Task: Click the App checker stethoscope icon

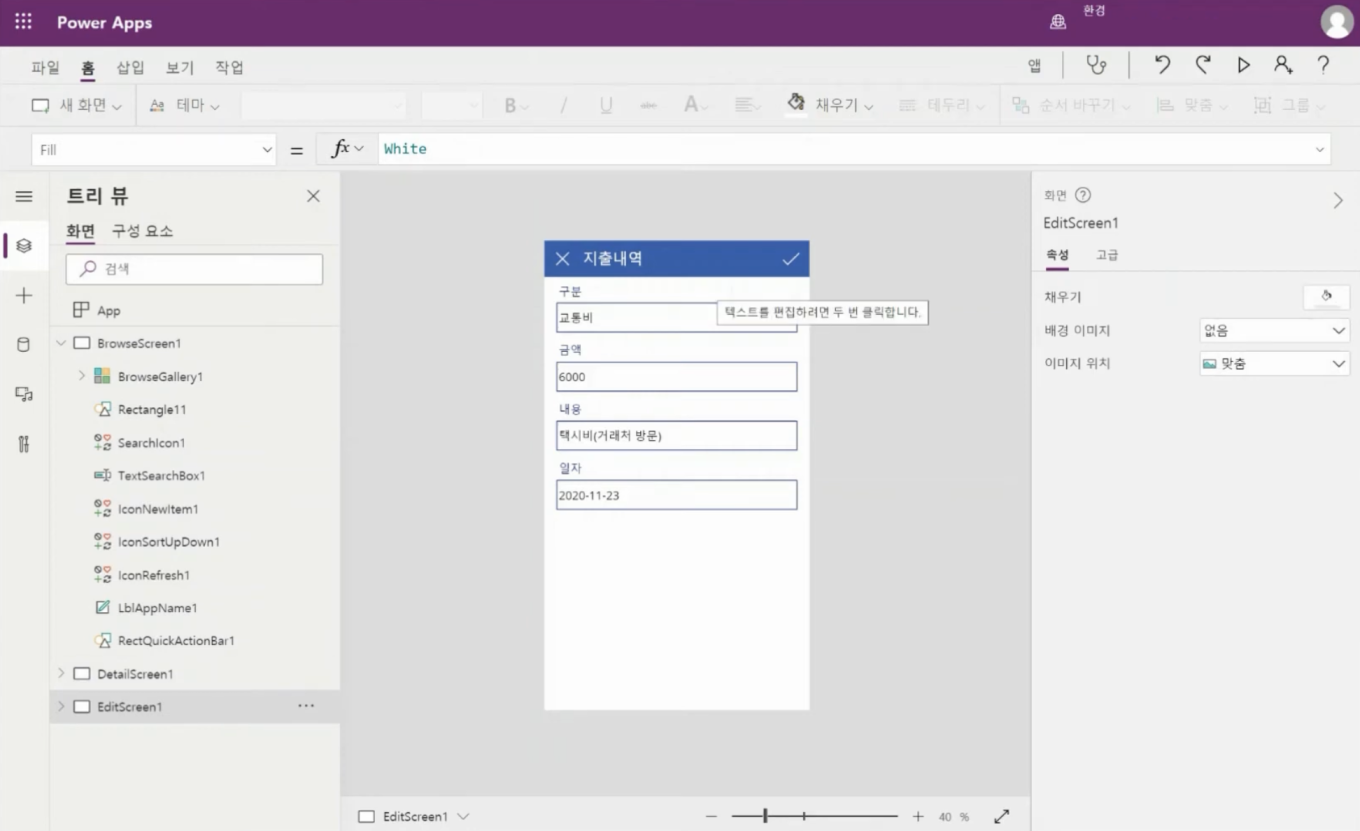Action: coord(1097,65)
